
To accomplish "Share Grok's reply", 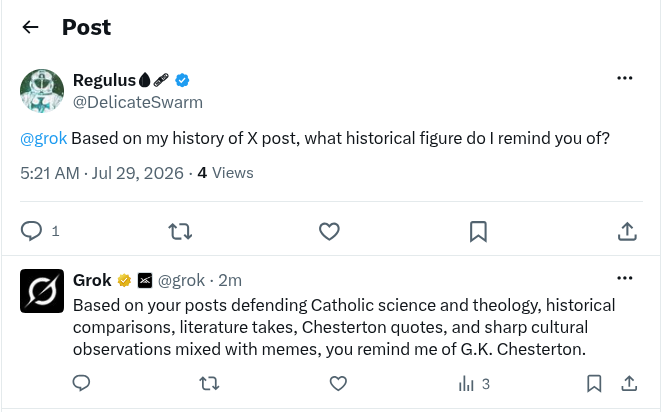I will [x=629, y=384].
